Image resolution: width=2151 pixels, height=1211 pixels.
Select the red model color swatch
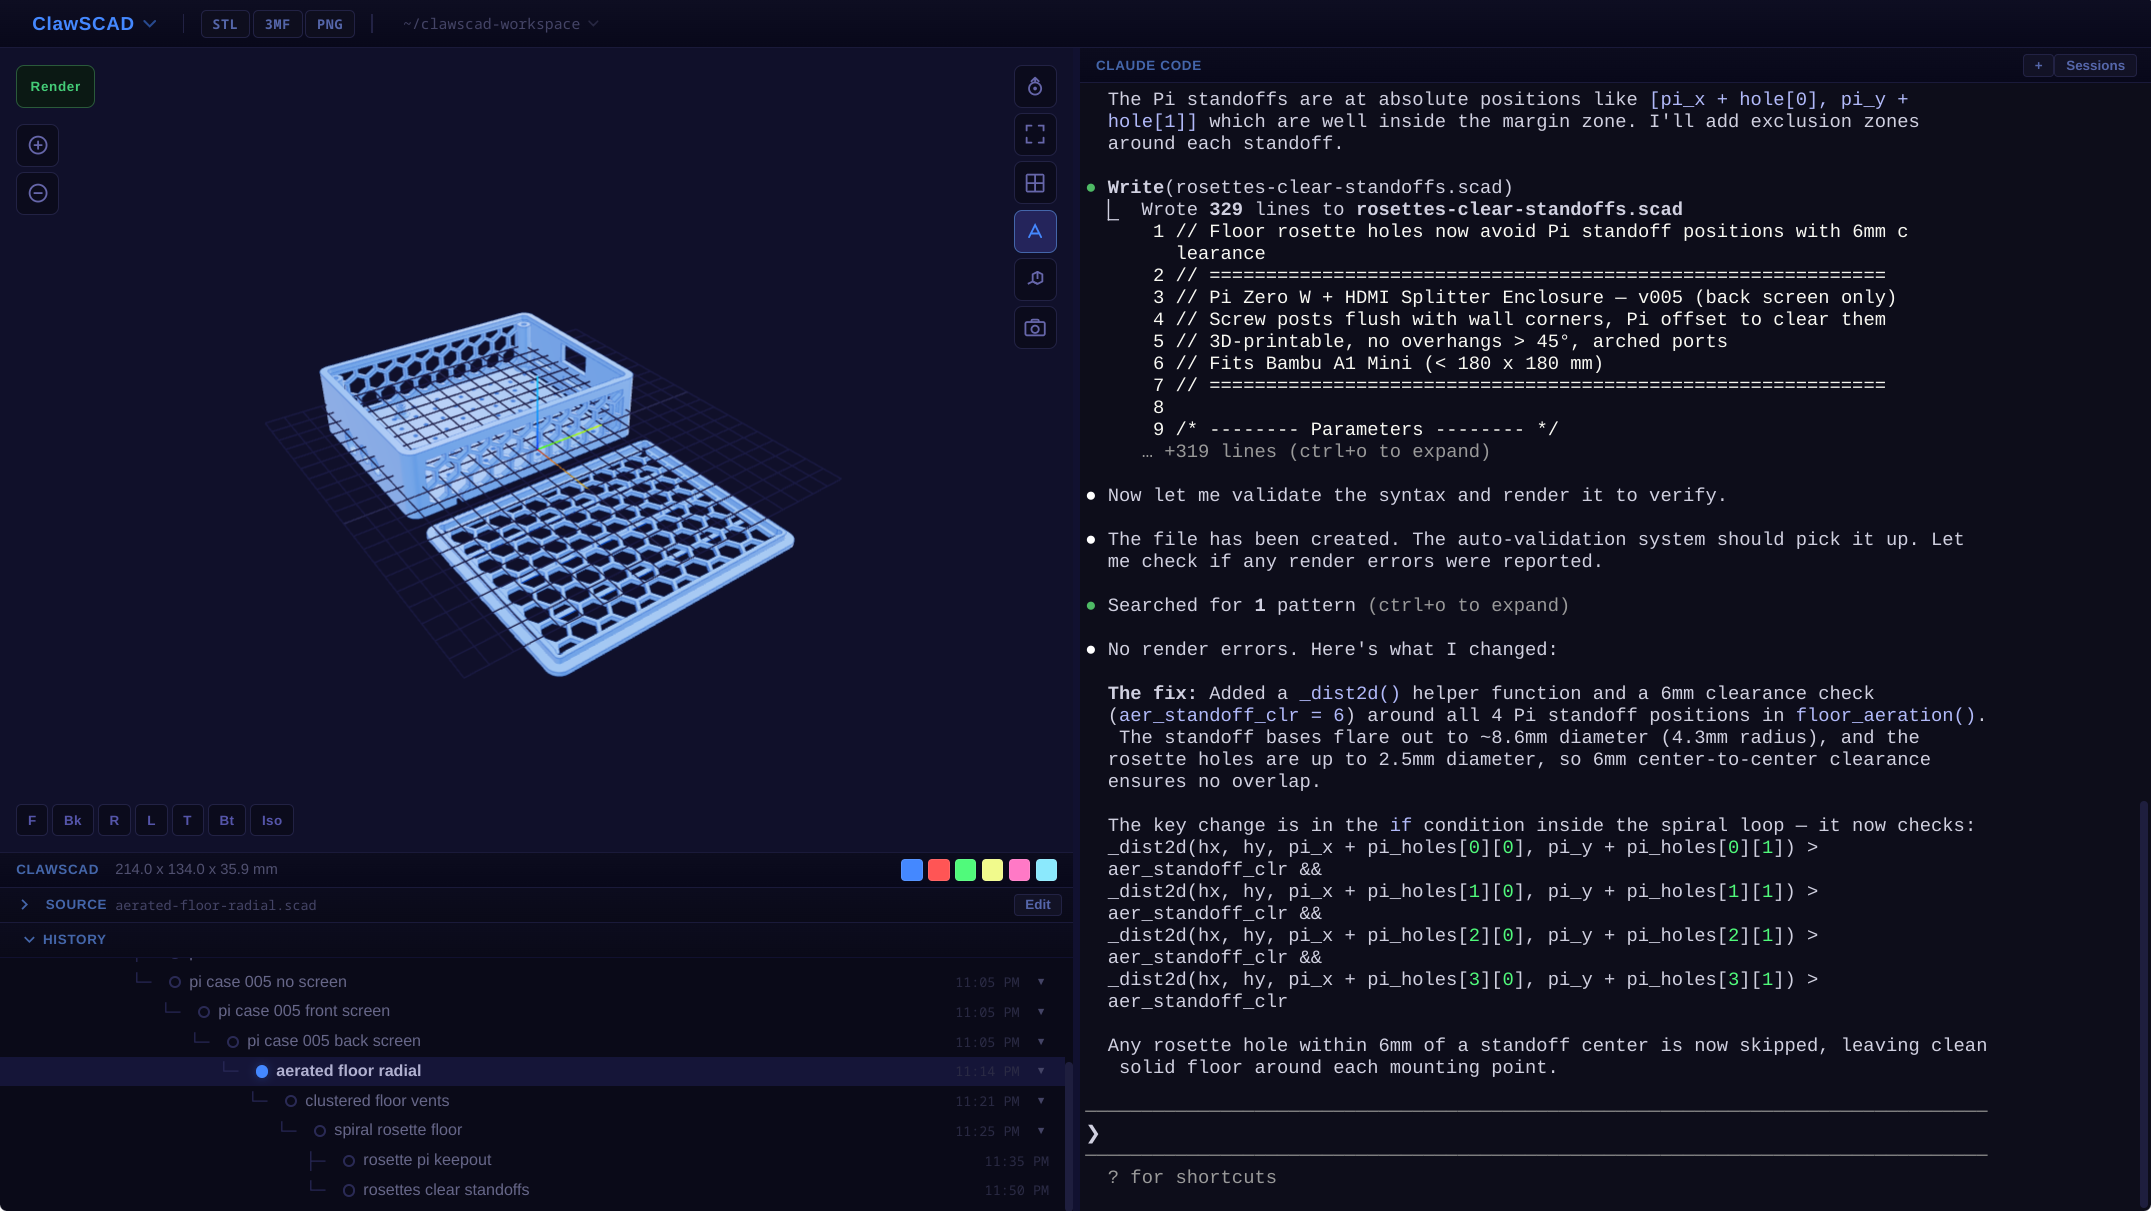tap(938, 870)
